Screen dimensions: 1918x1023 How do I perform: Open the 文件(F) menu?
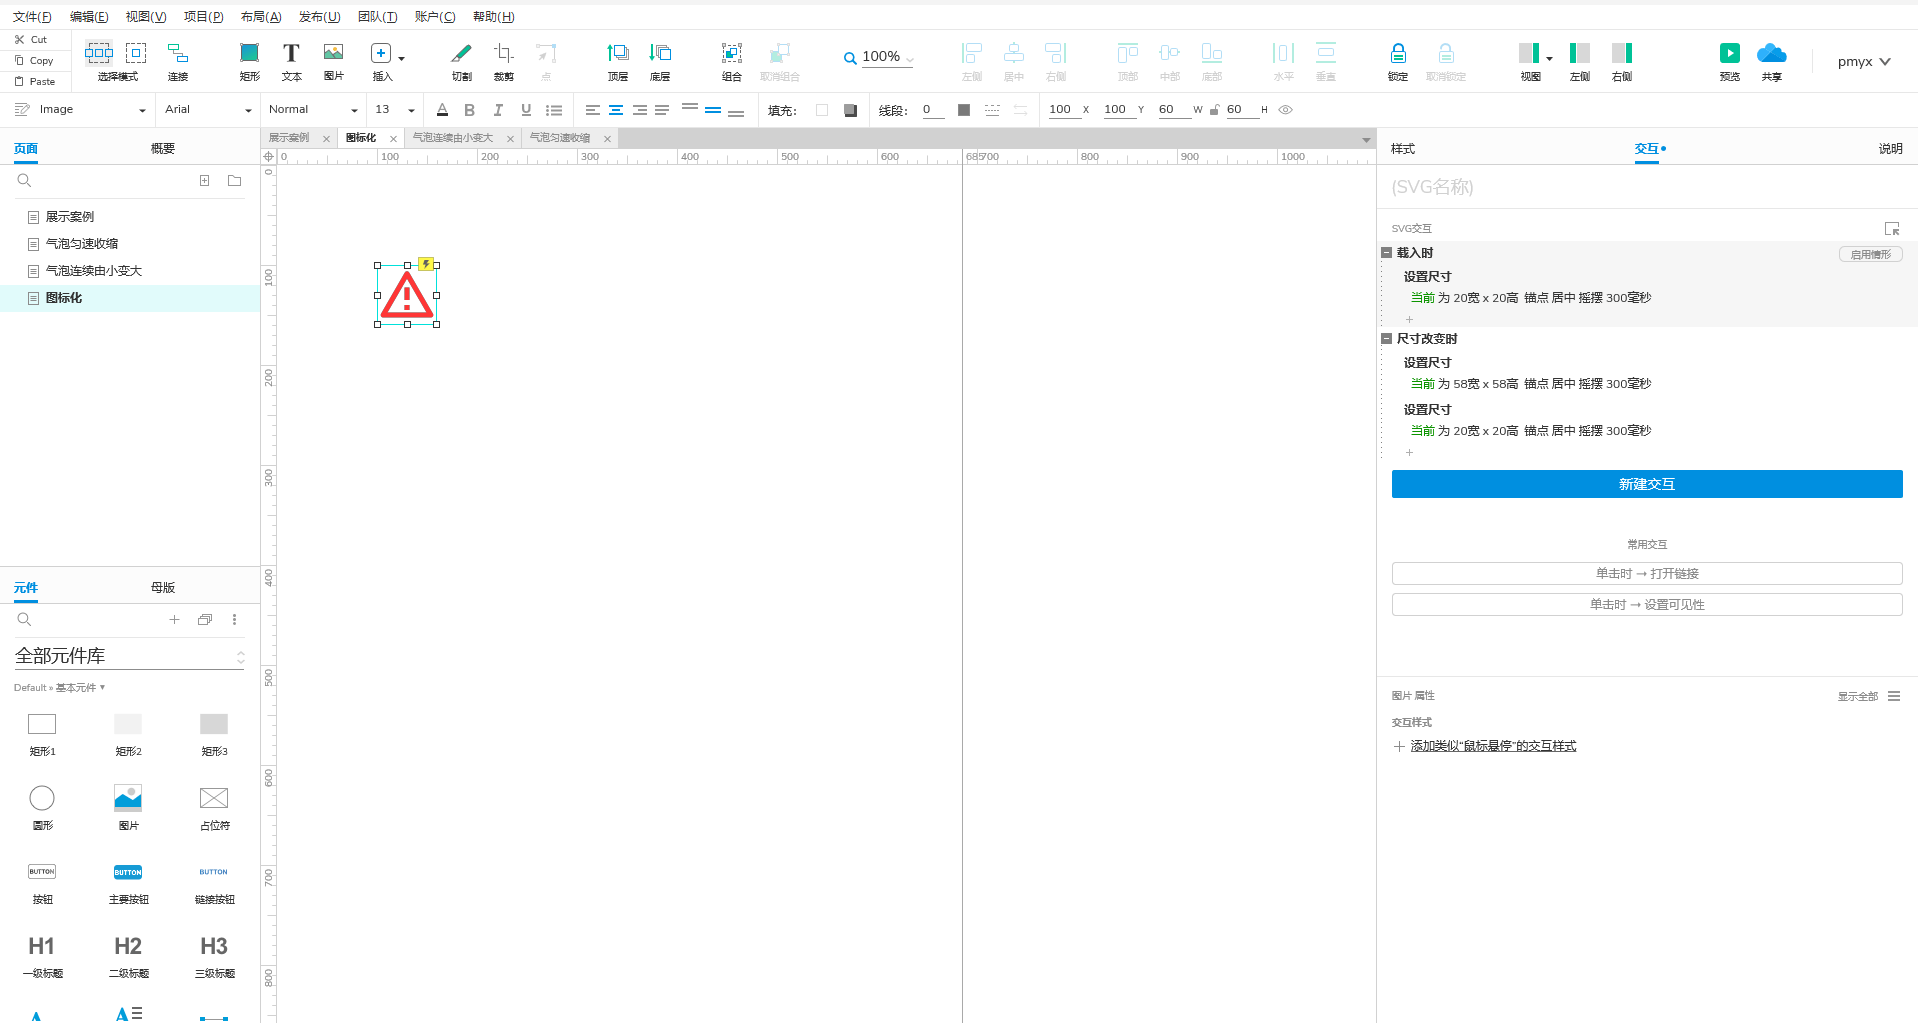tap(32, 17)
